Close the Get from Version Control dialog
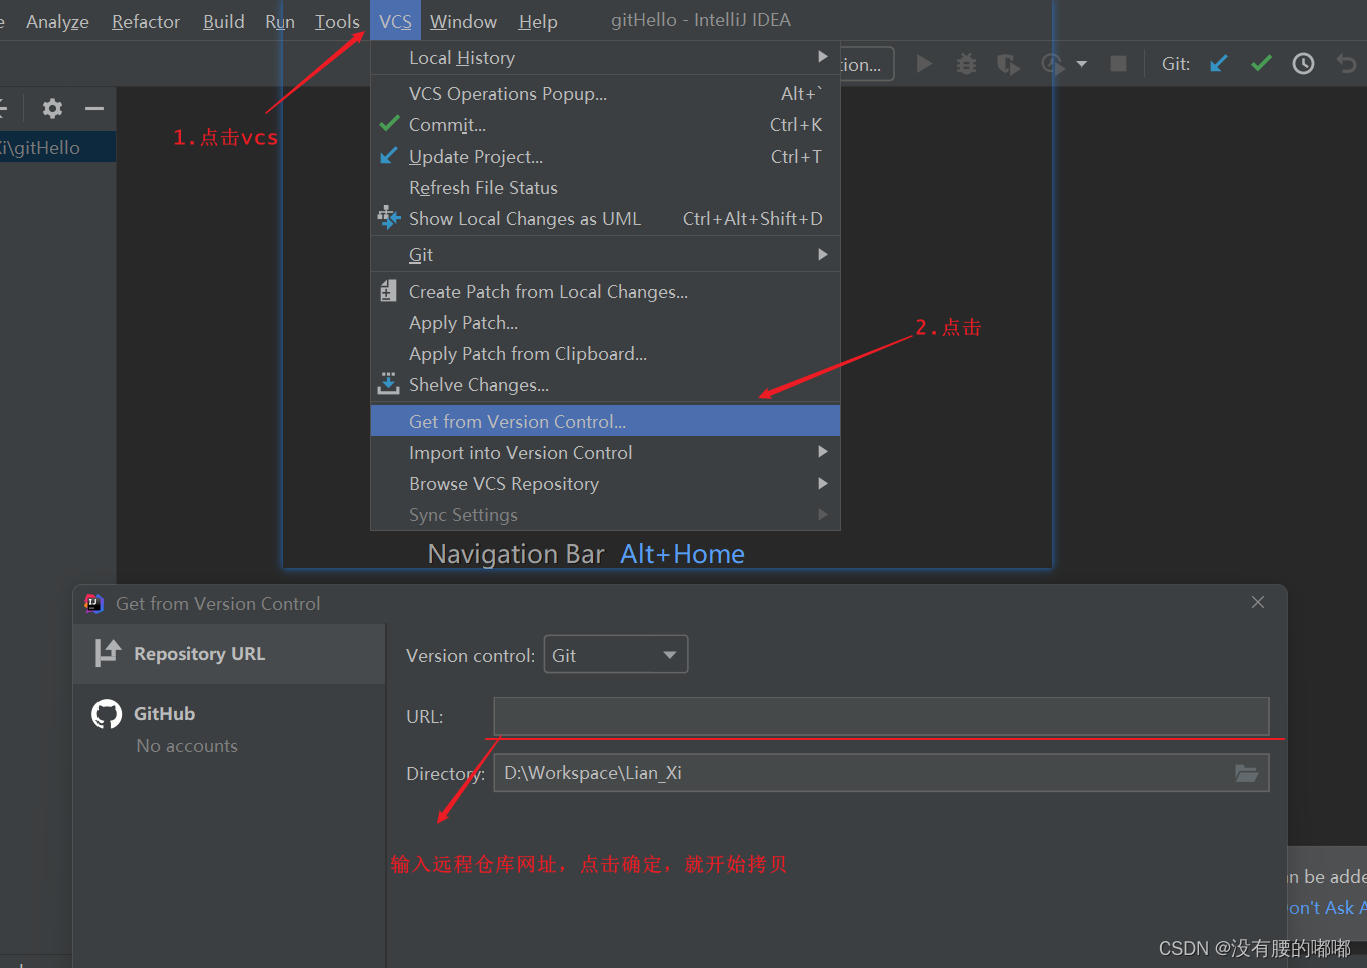Viewport: 1367px width, 968px height. tap(1258, 602)
